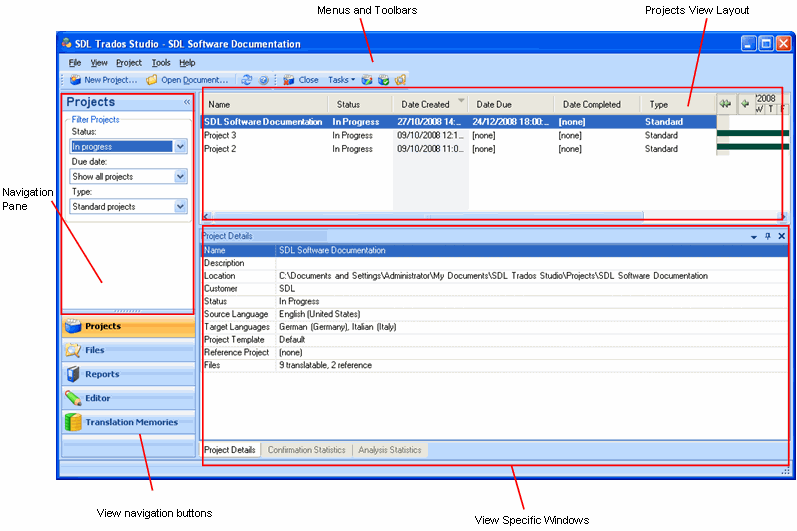Open the Tools menu
This screenshot has height=531, width=797.
click(161, 63)
